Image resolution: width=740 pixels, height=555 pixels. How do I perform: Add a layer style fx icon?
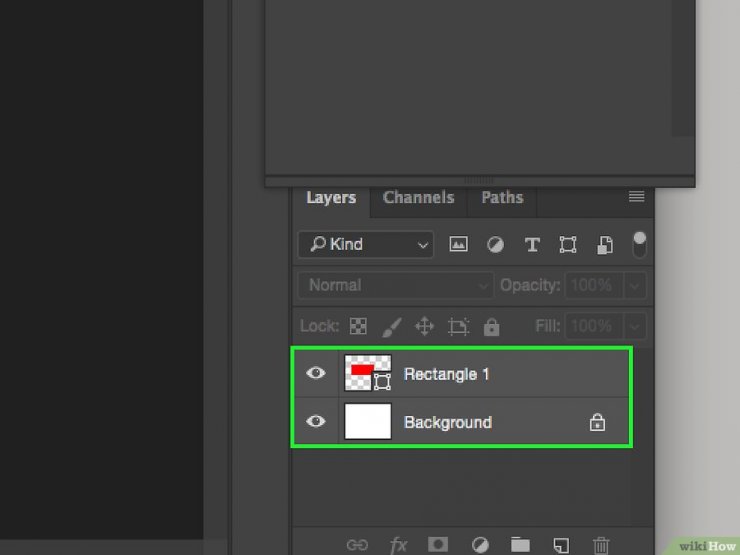tap(398, 545)
